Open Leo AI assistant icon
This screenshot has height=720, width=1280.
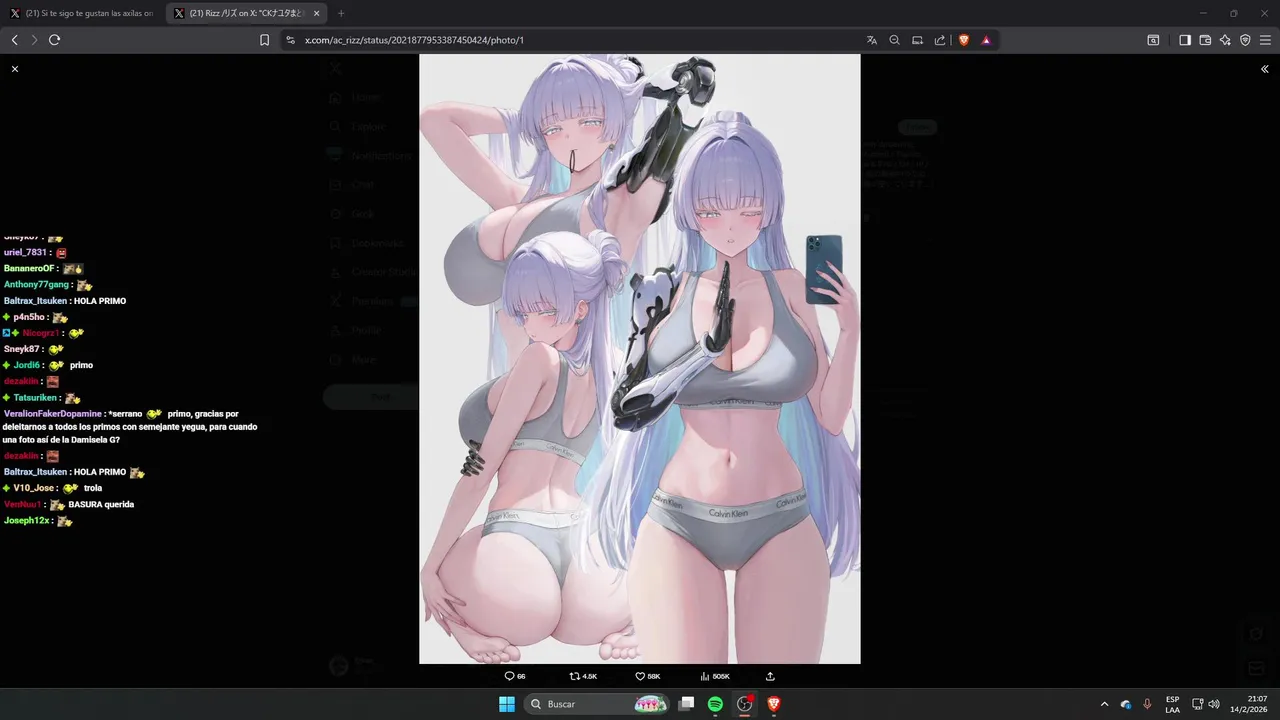coord(1225,40)
